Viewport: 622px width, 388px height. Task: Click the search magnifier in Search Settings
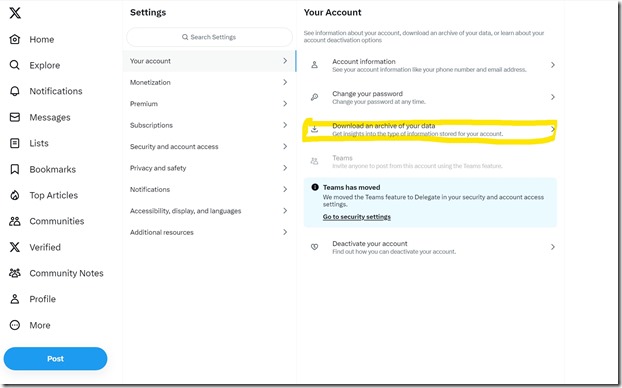pos(185,37)
